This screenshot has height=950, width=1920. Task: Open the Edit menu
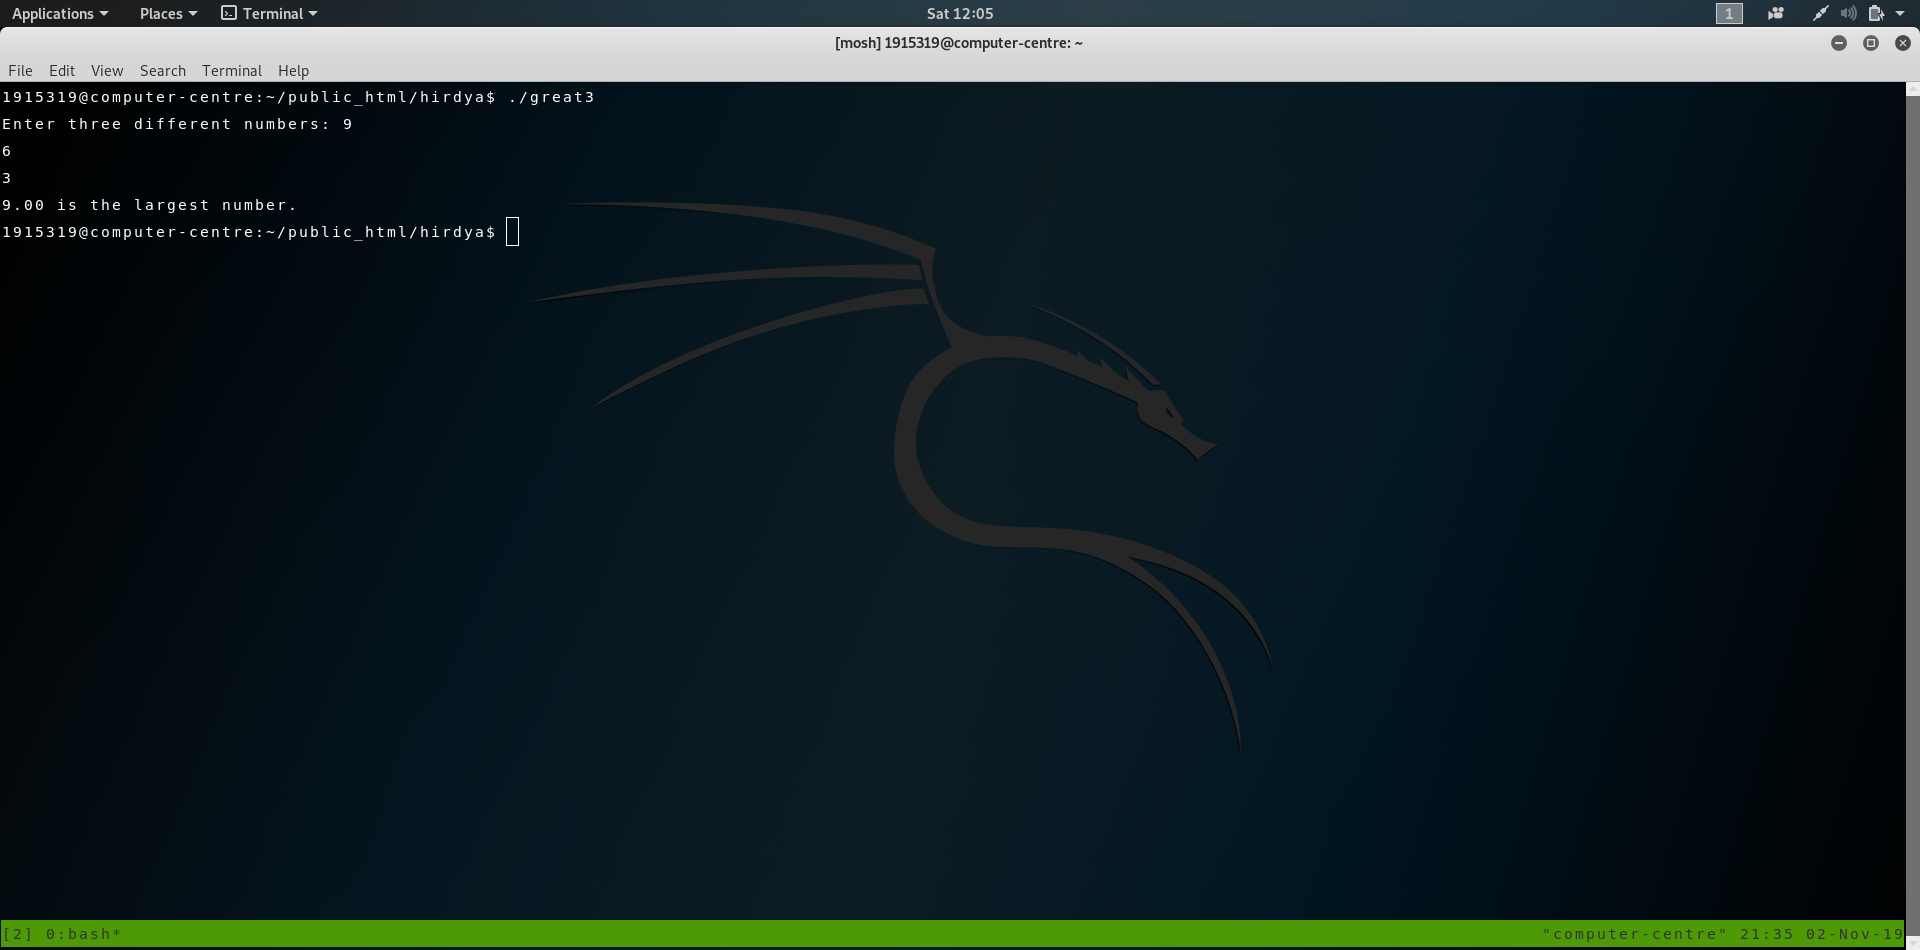[x=62, y=70]
